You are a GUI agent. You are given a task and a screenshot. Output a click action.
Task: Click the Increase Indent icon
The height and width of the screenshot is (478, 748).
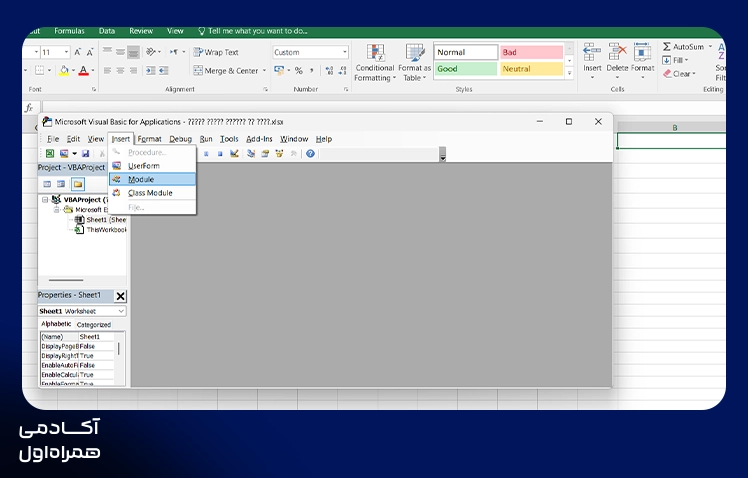(x=164, y=71)
